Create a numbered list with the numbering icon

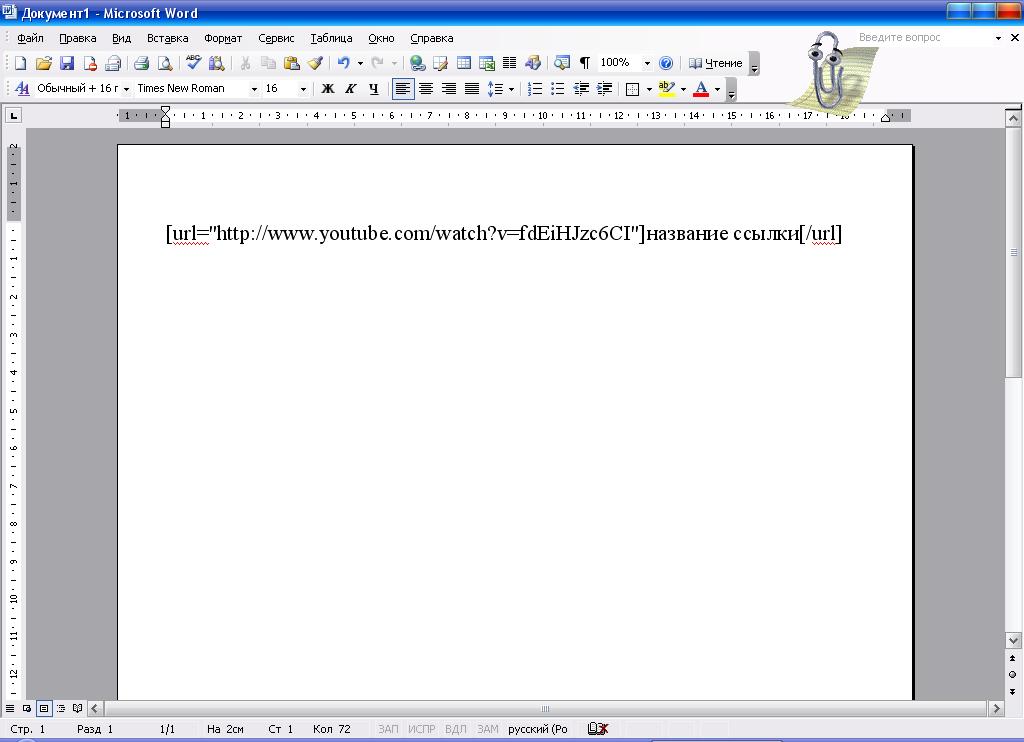[x=534, y=88]
